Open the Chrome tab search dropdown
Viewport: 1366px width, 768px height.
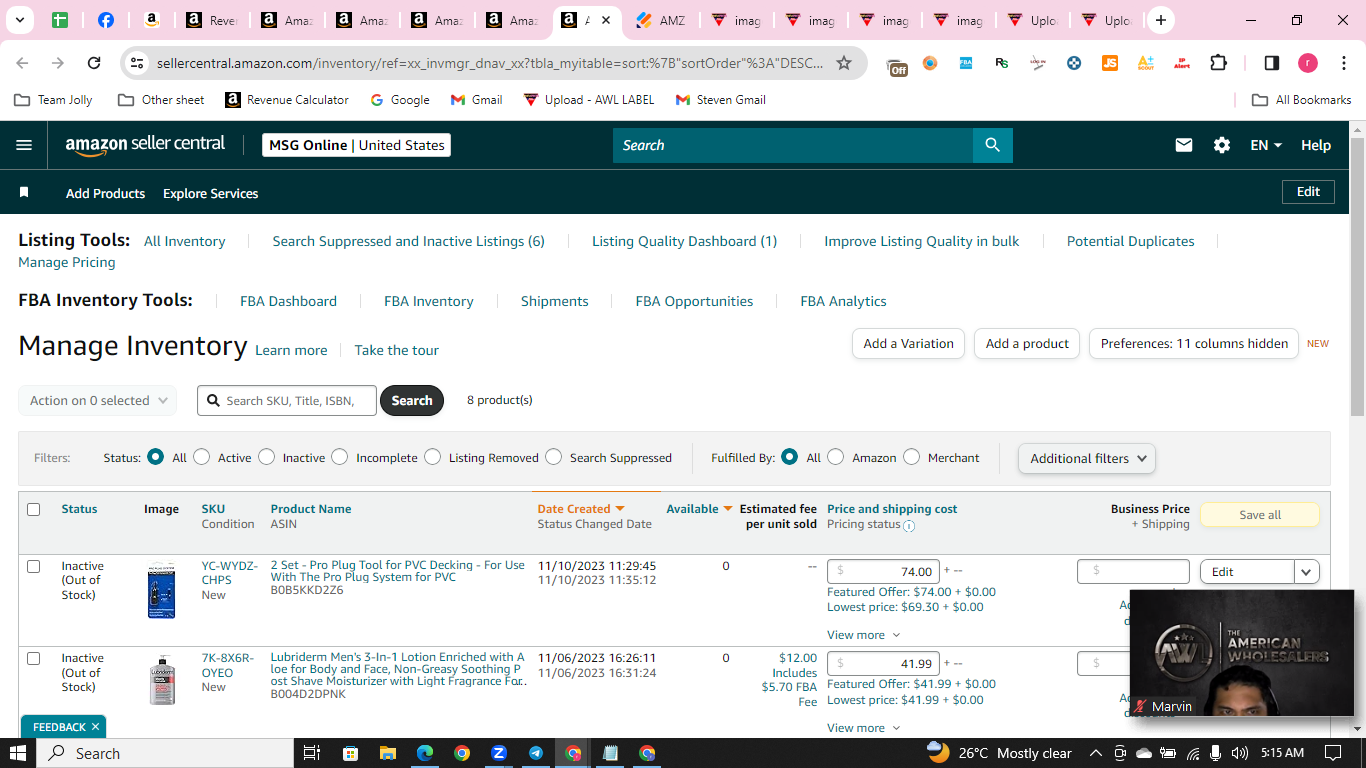point(20,20)
